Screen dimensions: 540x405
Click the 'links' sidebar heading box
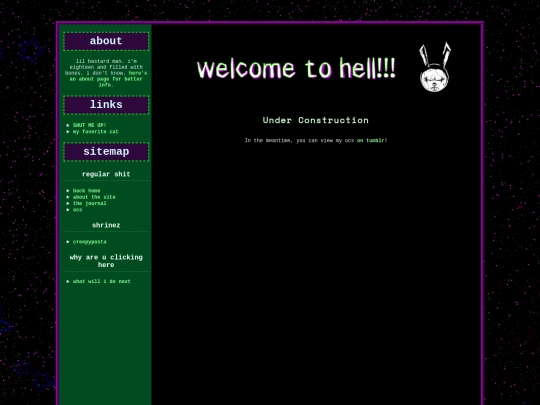coord(106,105)
